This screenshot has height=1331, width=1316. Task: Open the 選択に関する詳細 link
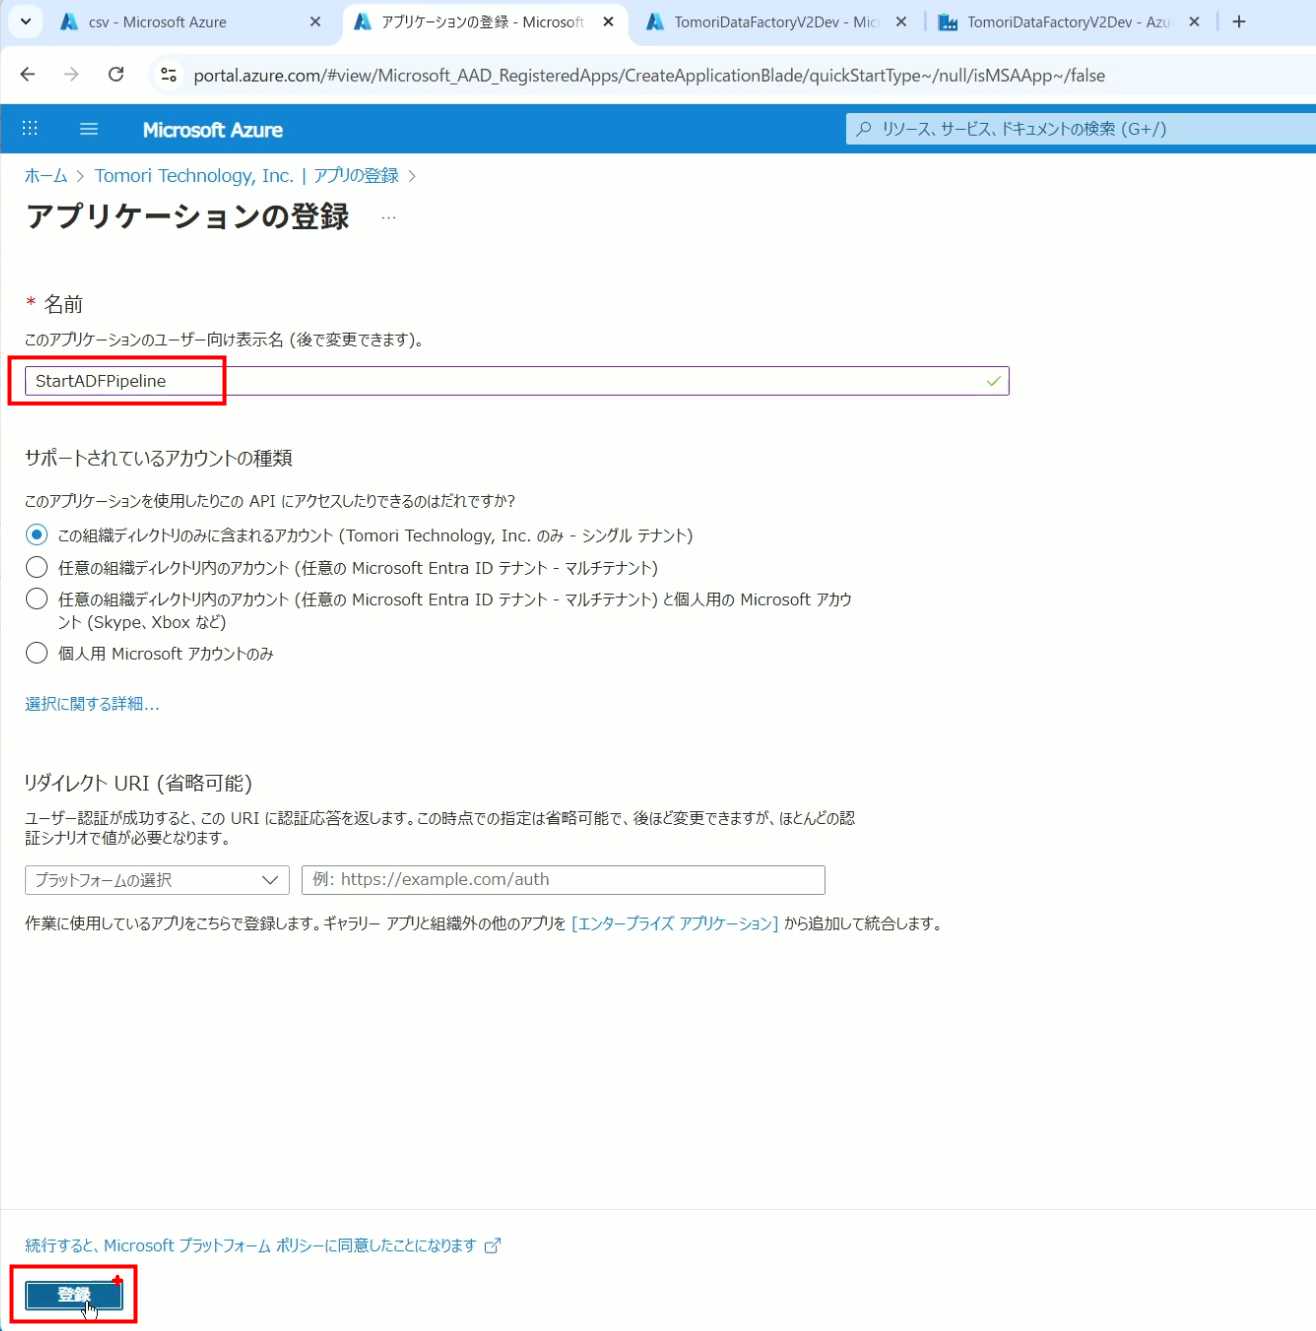click(x=92, y=704)
